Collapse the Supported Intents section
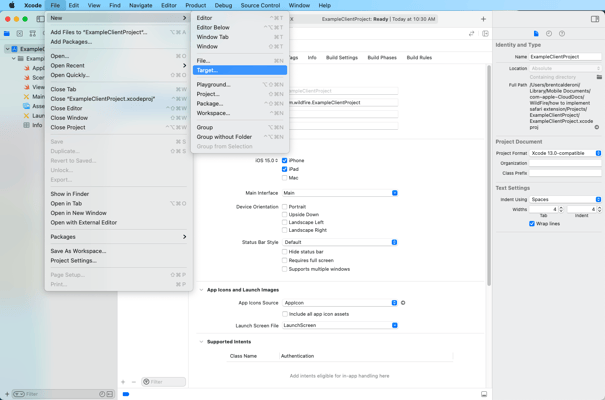The height and width of the screenshot is (400, 605). (201, 342)
